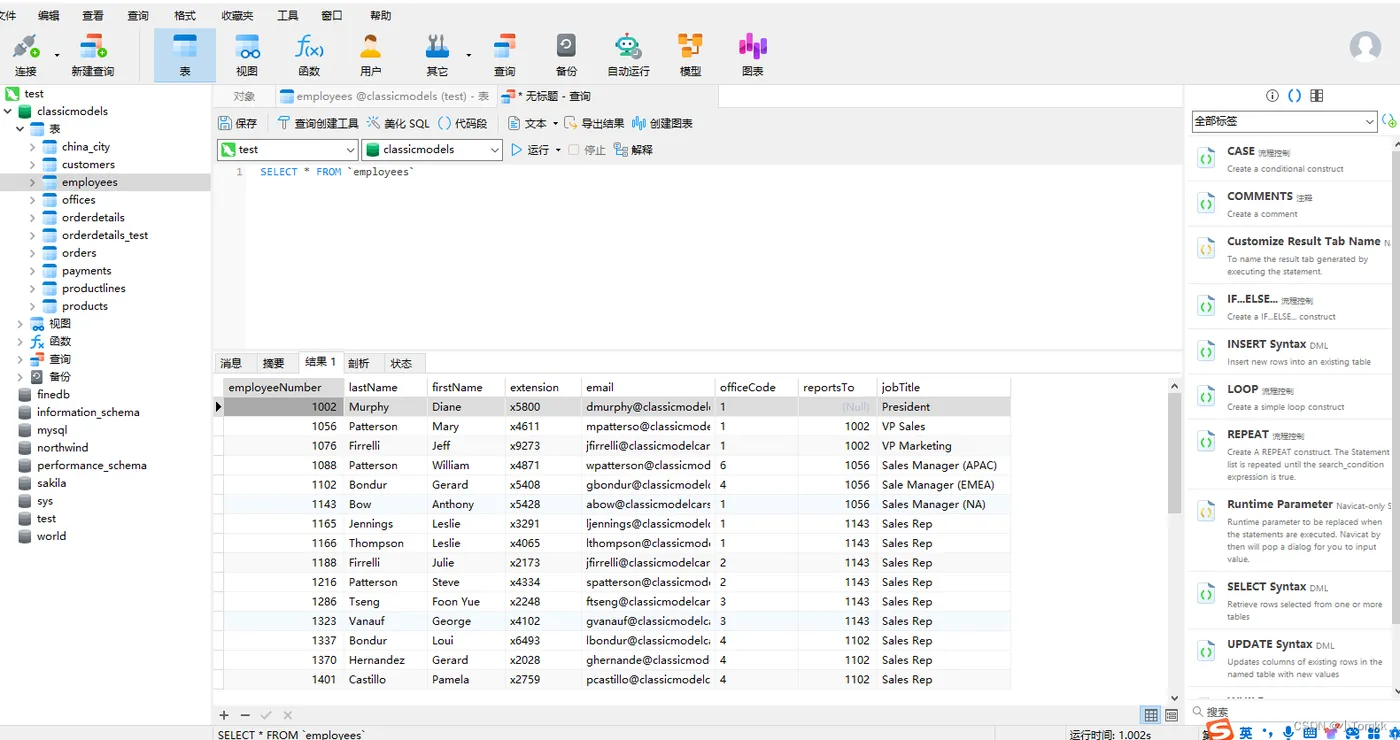The width and height of the screenshot is (1400, 740).
Task: Open the 模型 model toolbar icon
Action: (690, 55)
